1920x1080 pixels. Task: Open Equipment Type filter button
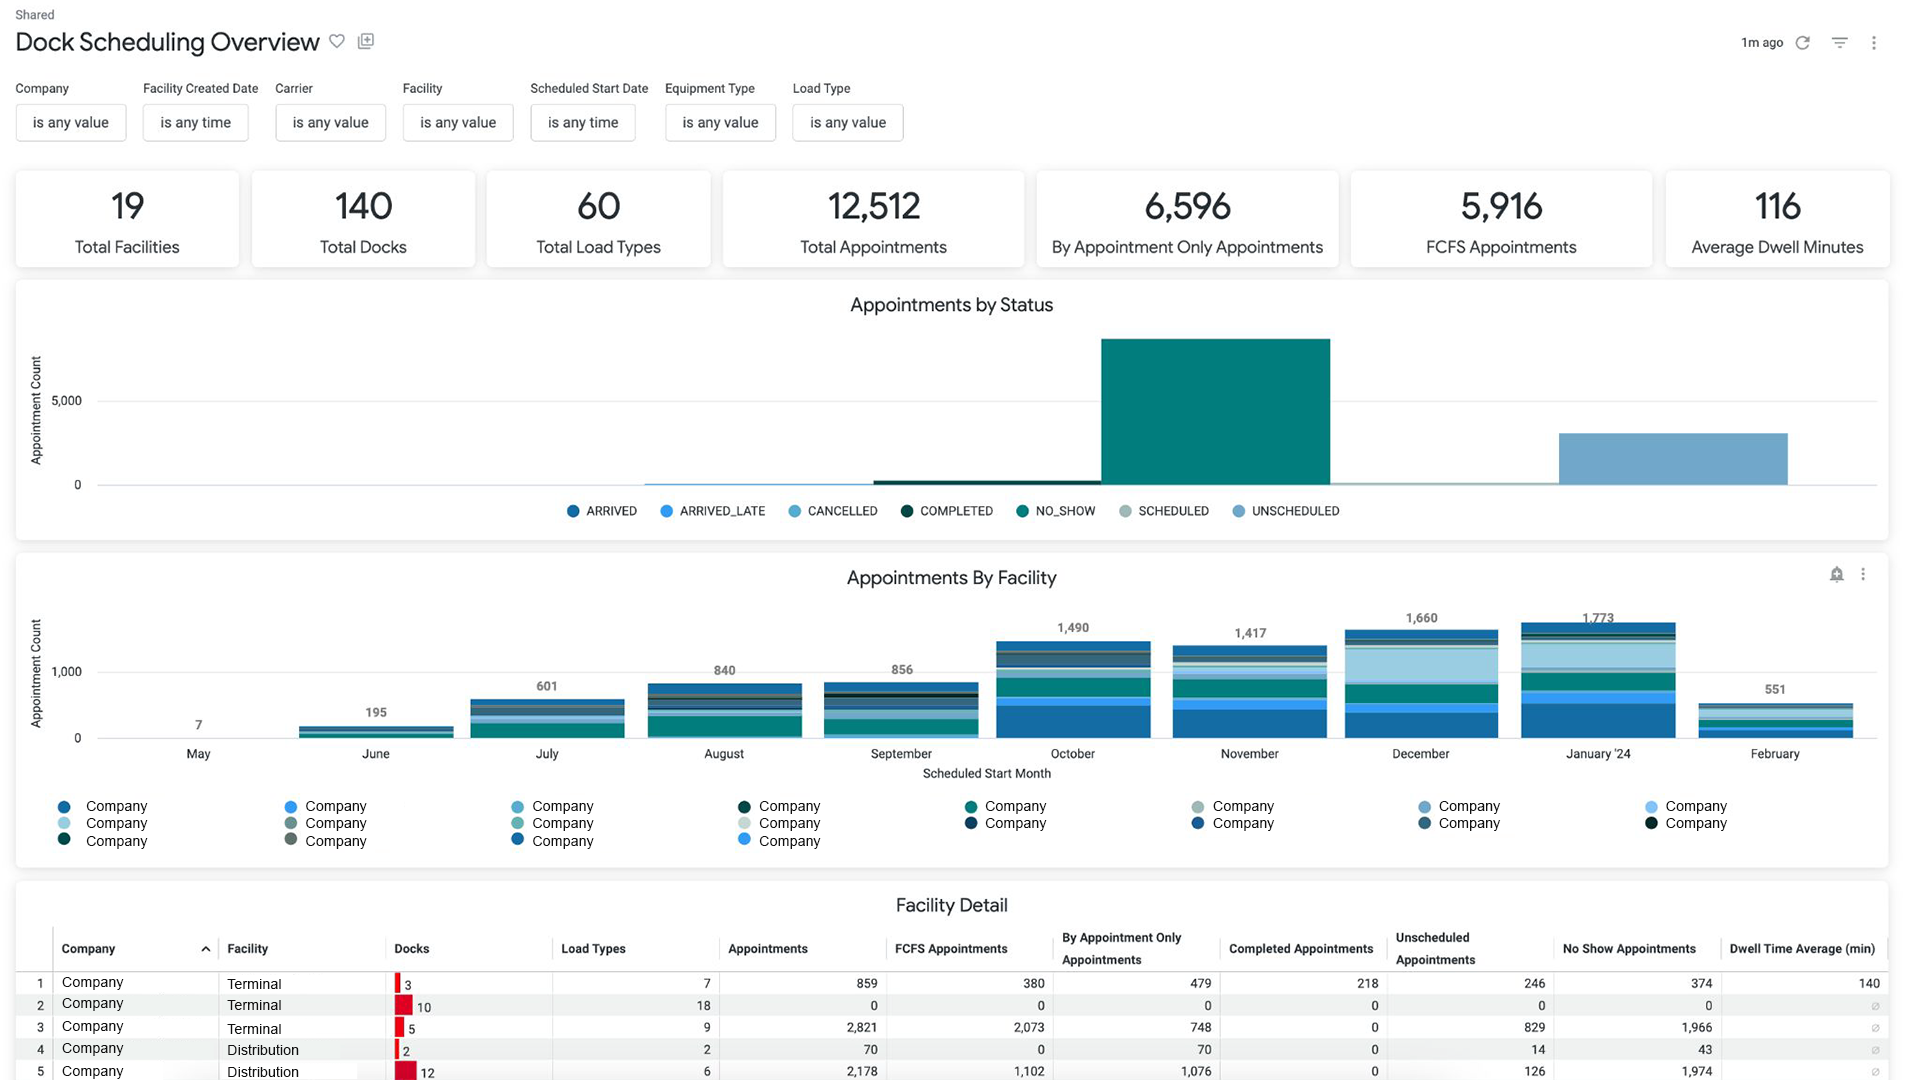(720, 122)
